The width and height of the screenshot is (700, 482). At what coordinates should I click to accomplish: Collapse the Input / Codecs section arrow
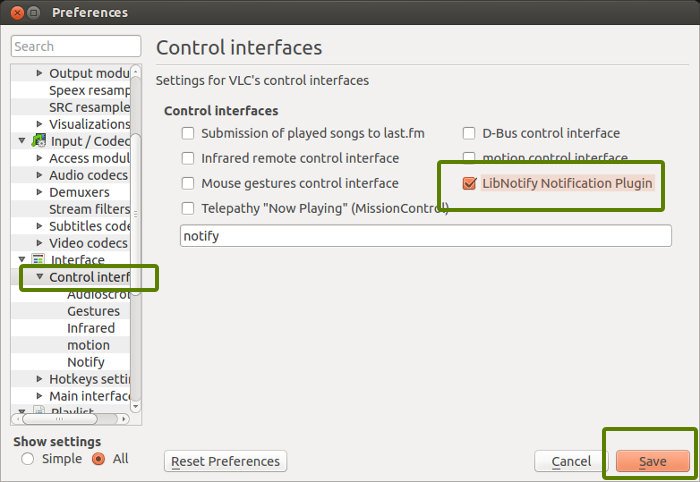click(x=22, y=141)
